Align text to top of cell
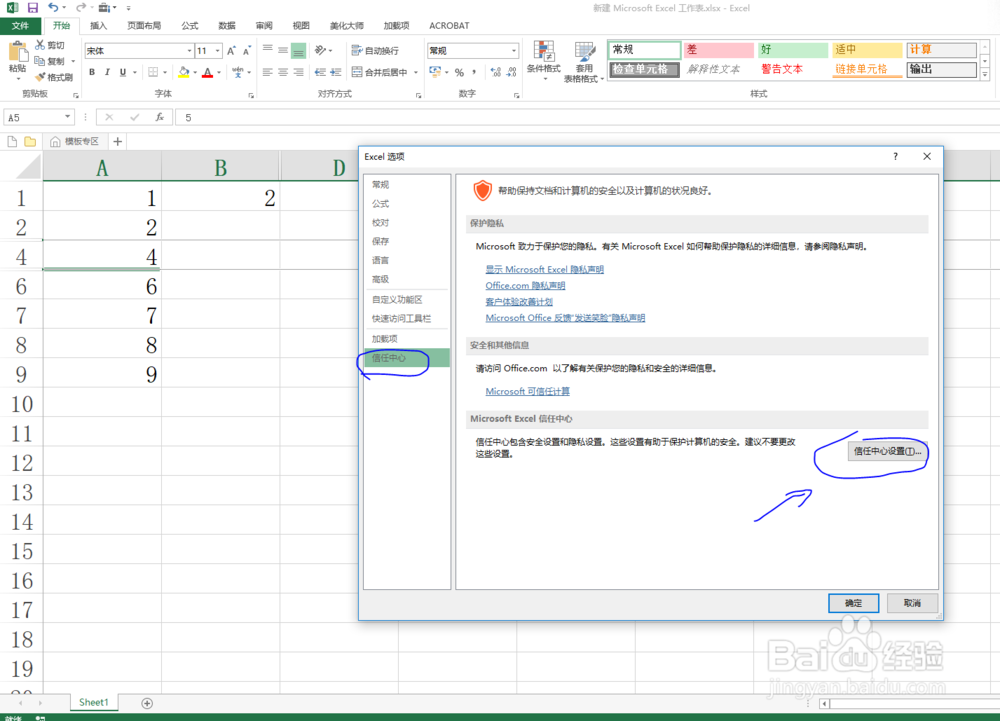The width and height of the screenshot is (1000, 721). tap(268, 50)
